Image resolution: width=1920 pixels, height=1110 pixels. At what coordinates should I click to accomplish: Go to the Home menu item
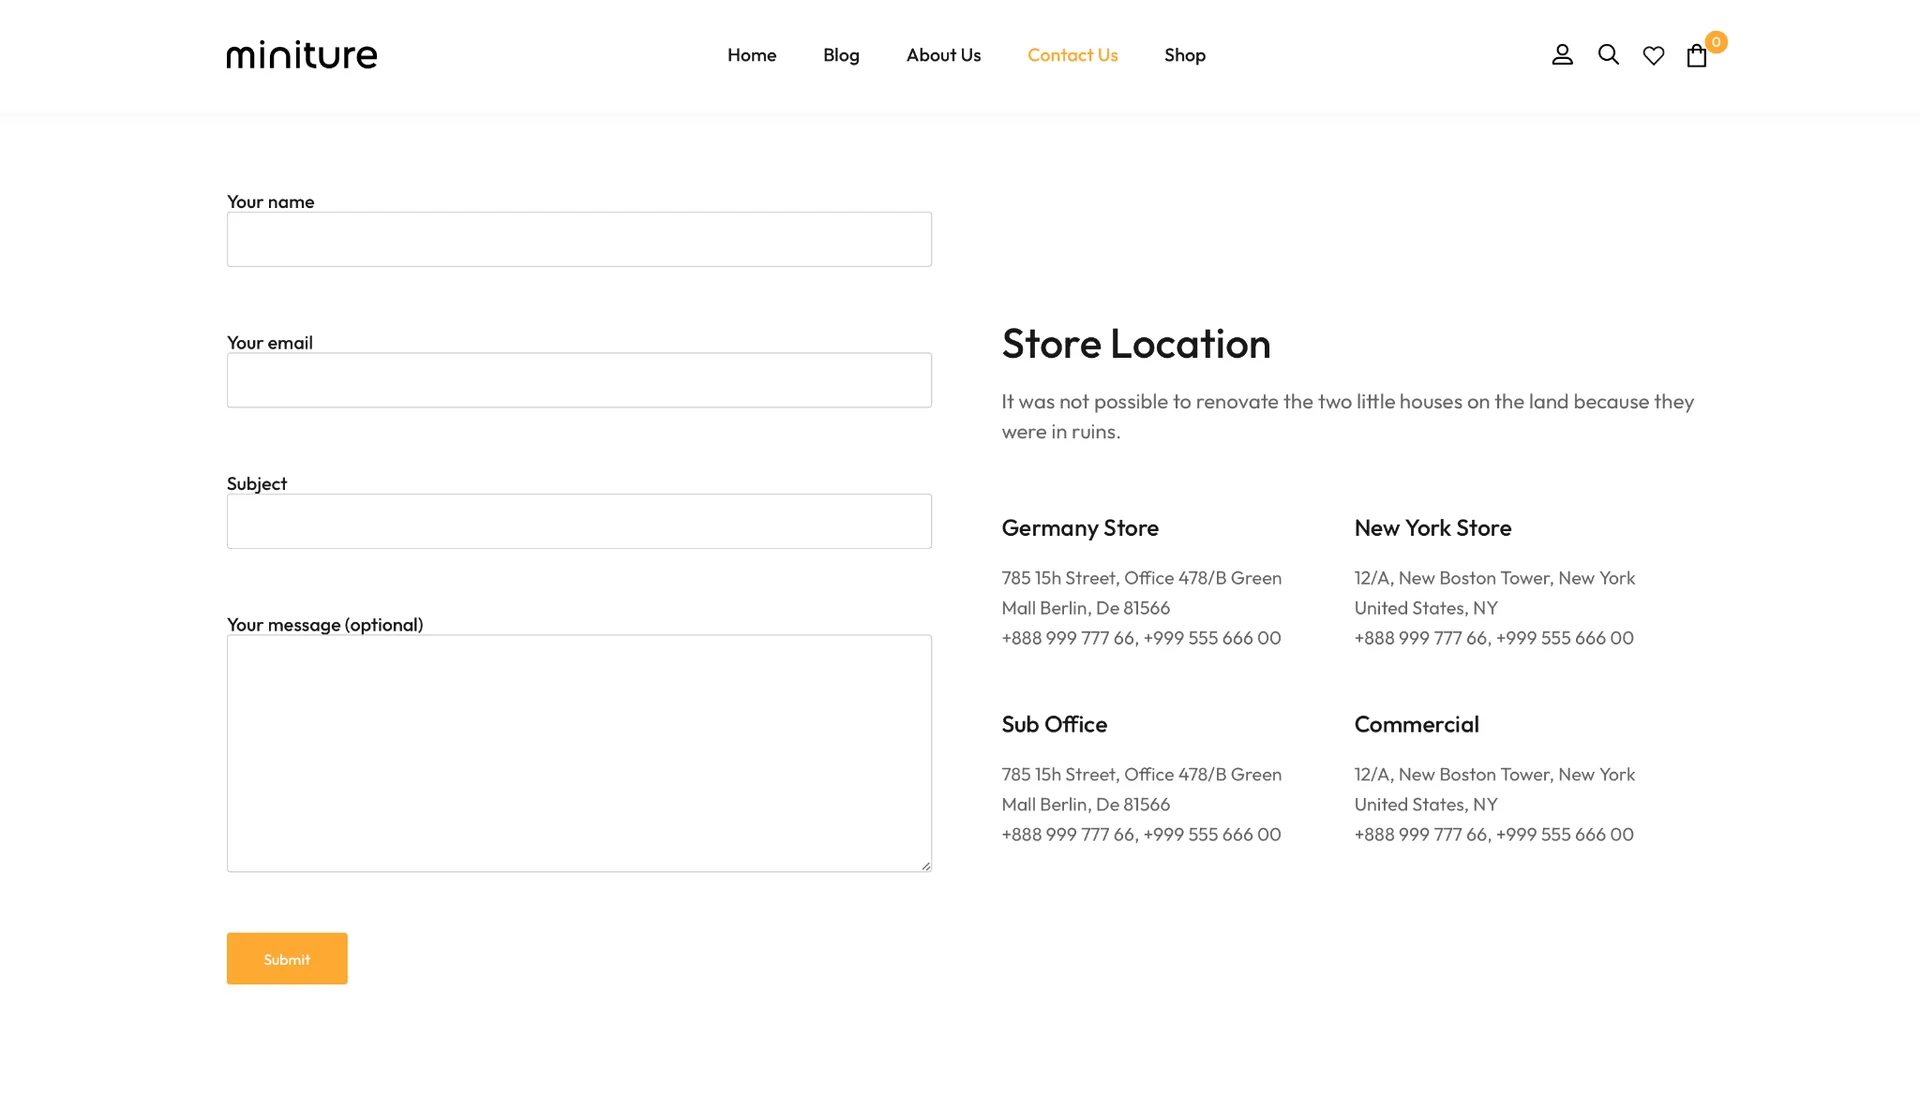[x=751, y=55]
